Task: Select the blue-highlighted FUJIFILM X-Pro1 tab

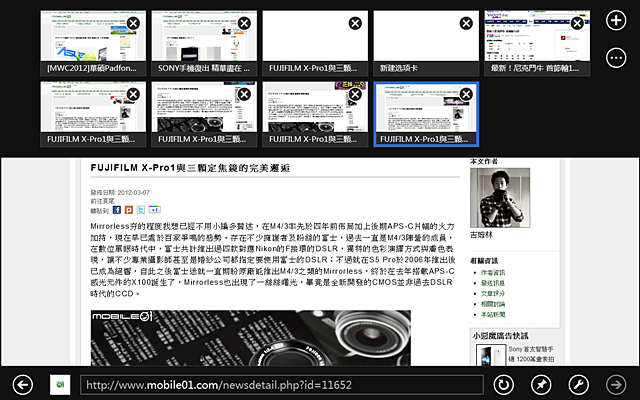Action: click(426, 114)
